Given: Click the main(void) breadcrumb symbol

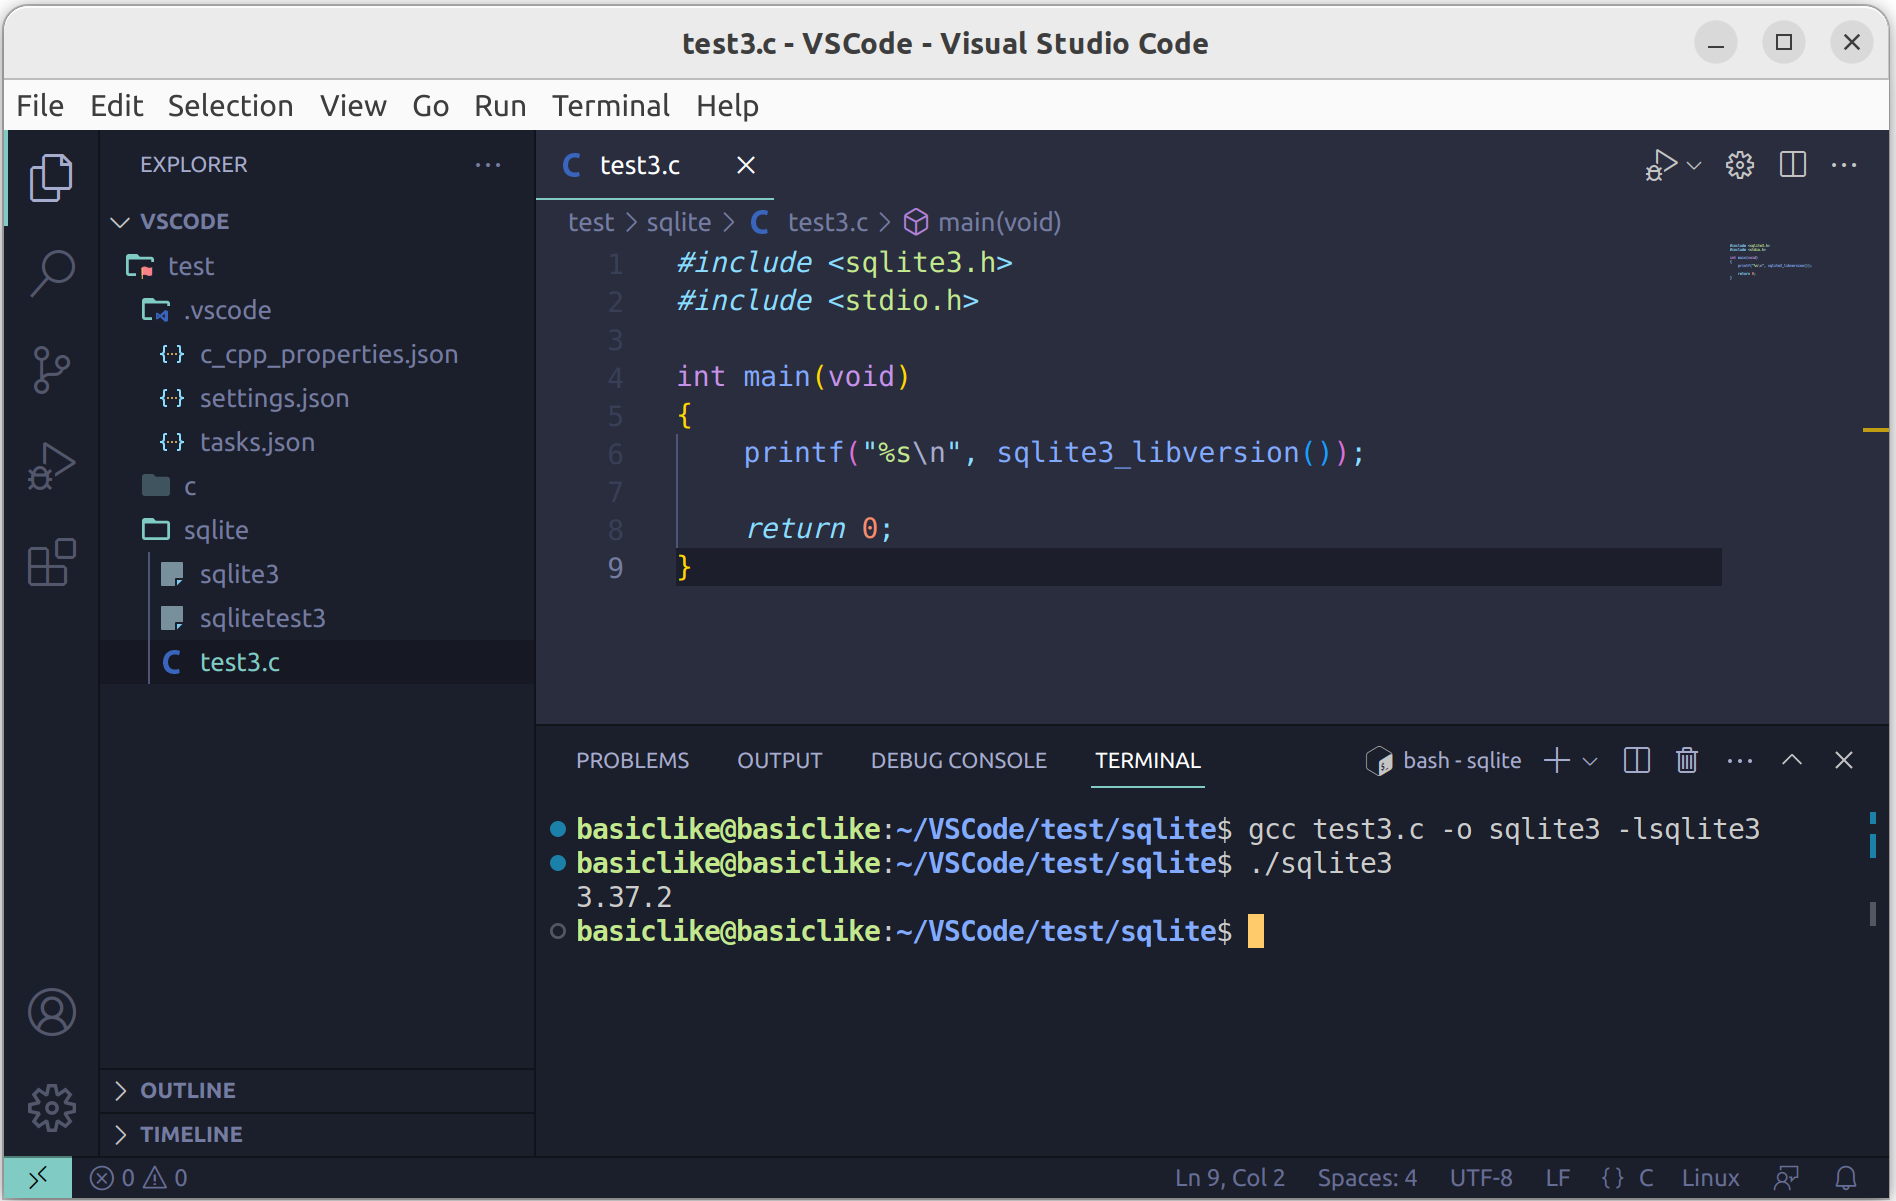Looking at the screenshot, I should tap(982, 222).
